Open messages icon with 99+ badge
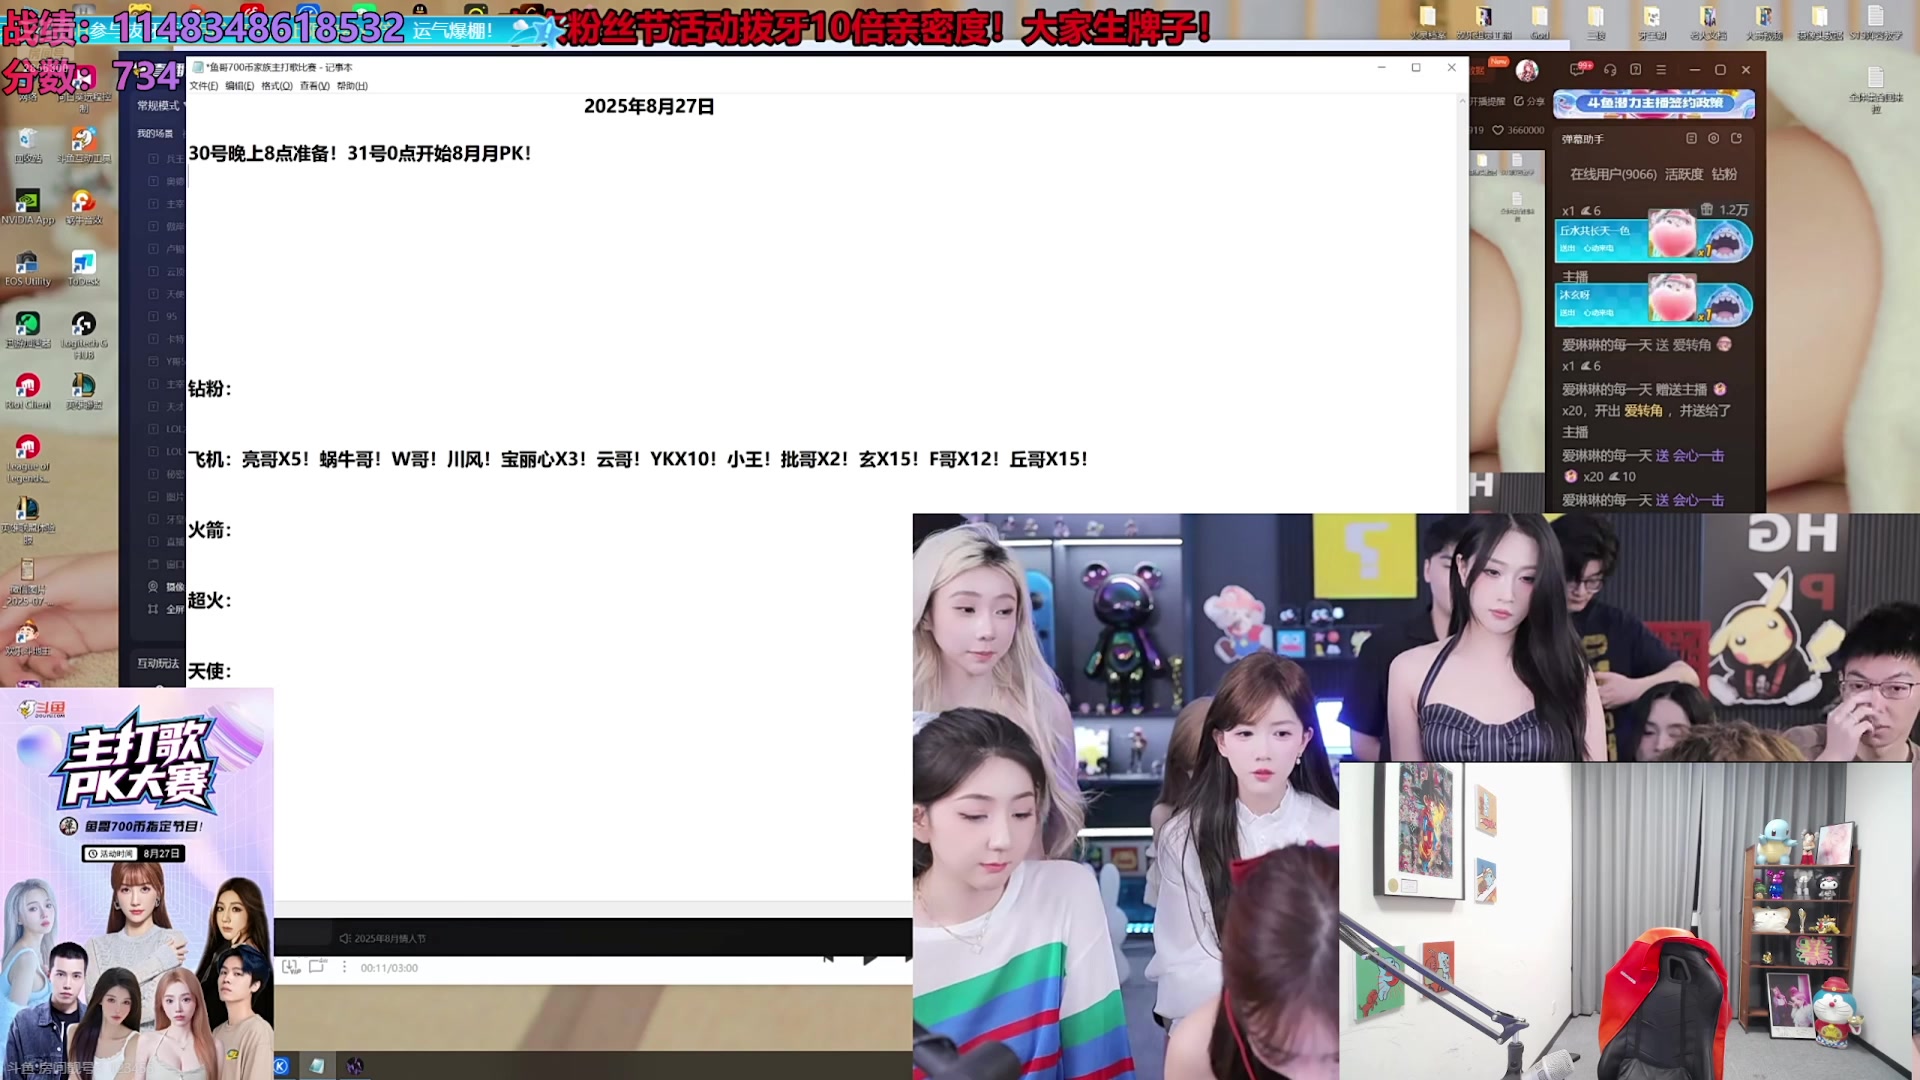This screenshot has width=1920, height=1080. [1577, 70]
